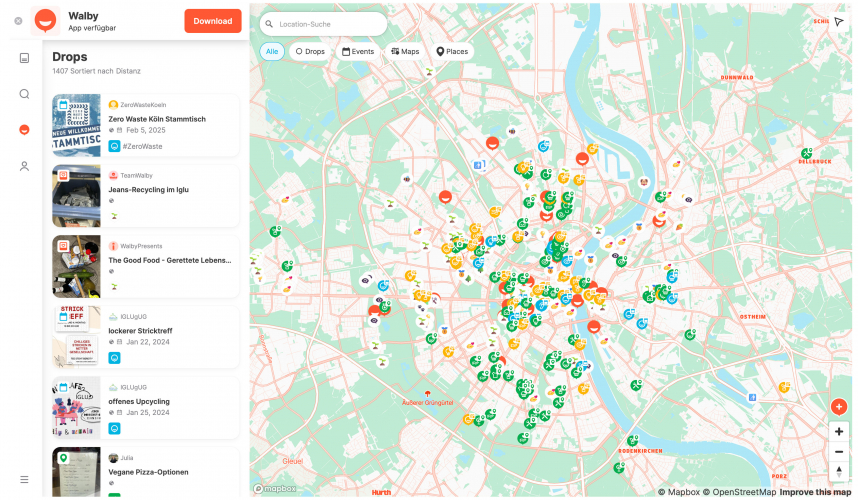Locate me with the arrow icon
This screenshot has height=500, width=858.
pos(838,22)
